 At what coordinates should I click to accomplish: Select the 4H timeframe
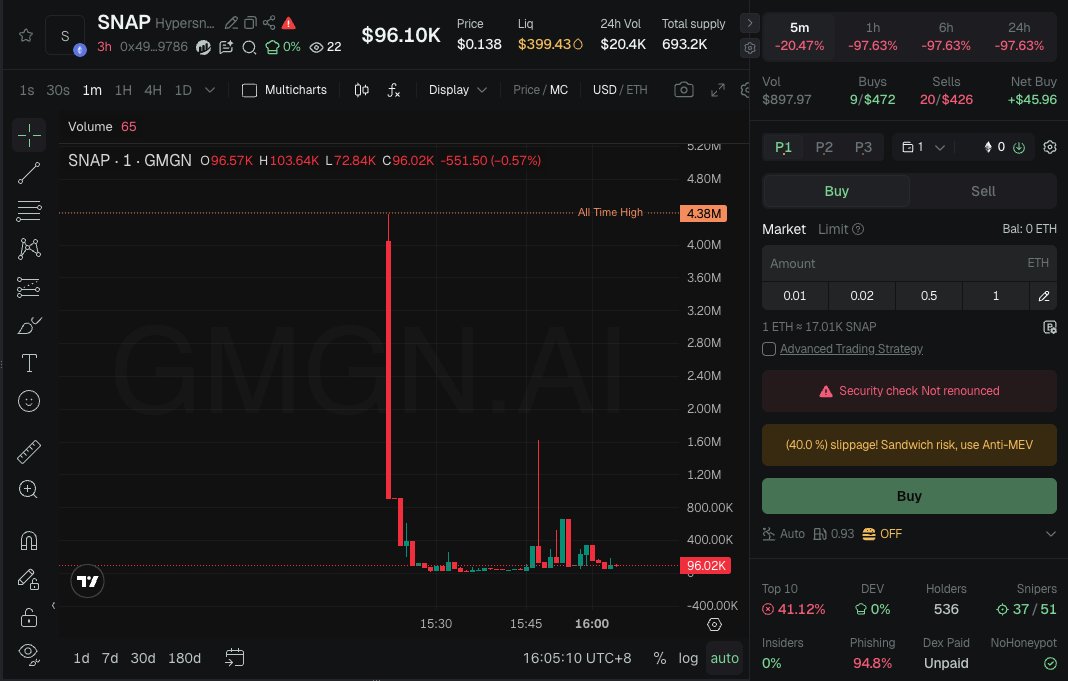pyautogui.click(x=153, y=90)
